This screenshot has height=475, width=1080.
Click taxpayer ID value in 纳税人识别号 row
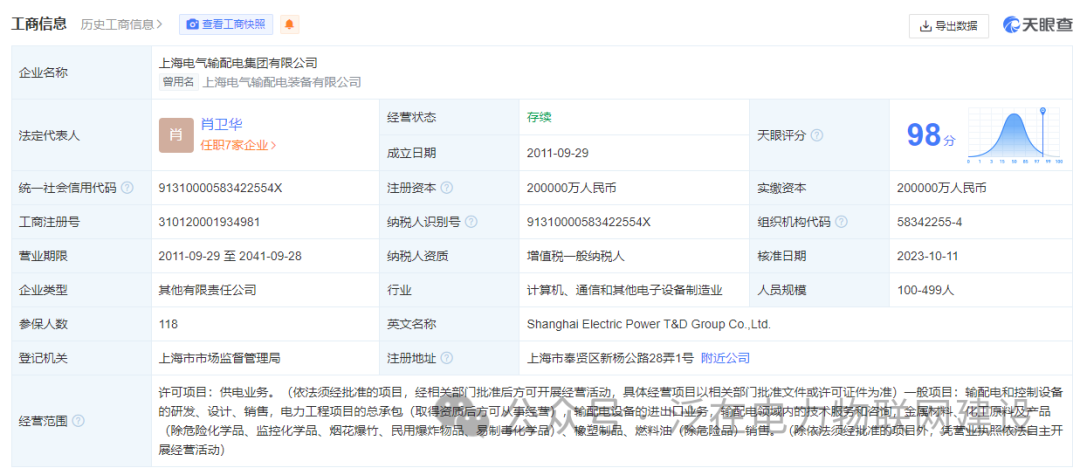click(588, 222)
